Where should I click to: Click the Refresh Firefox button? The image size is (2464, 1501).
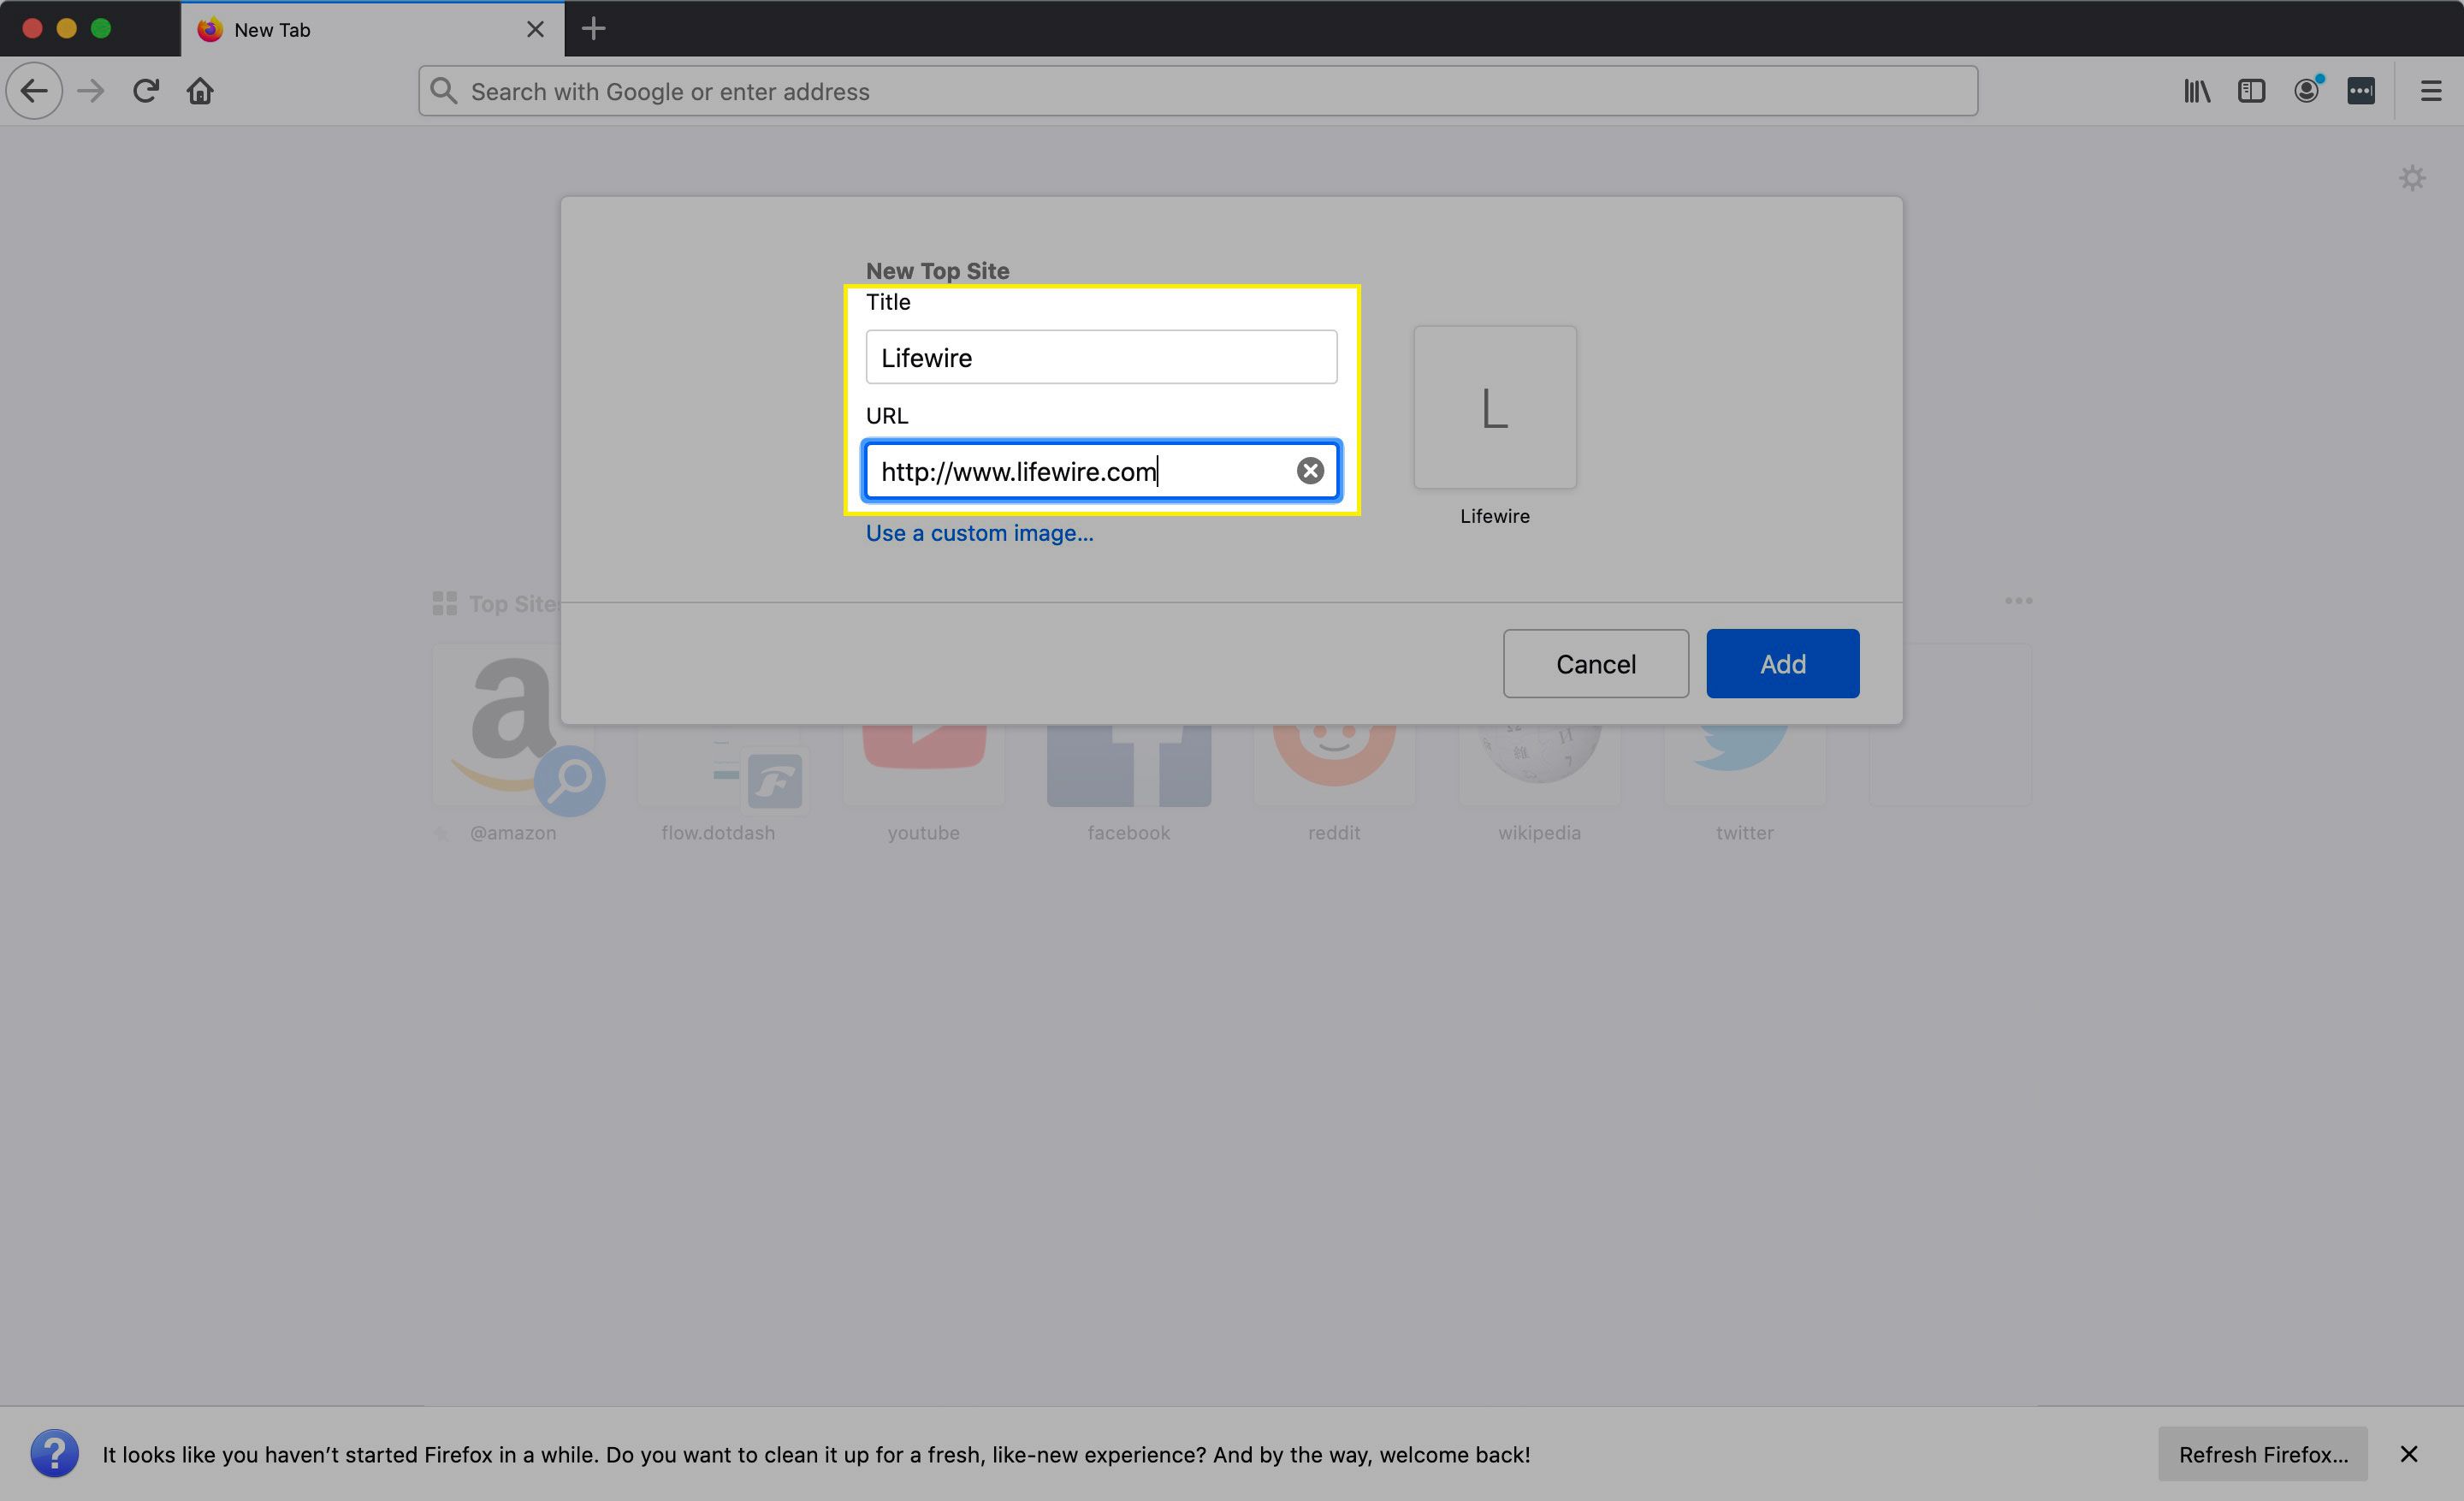click(2262, 1454)
